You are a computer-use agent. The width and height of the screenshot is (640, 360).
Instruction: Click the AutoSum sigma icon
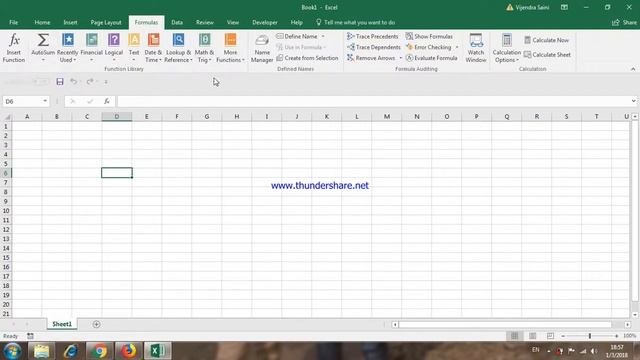click(x=43, y=40)
